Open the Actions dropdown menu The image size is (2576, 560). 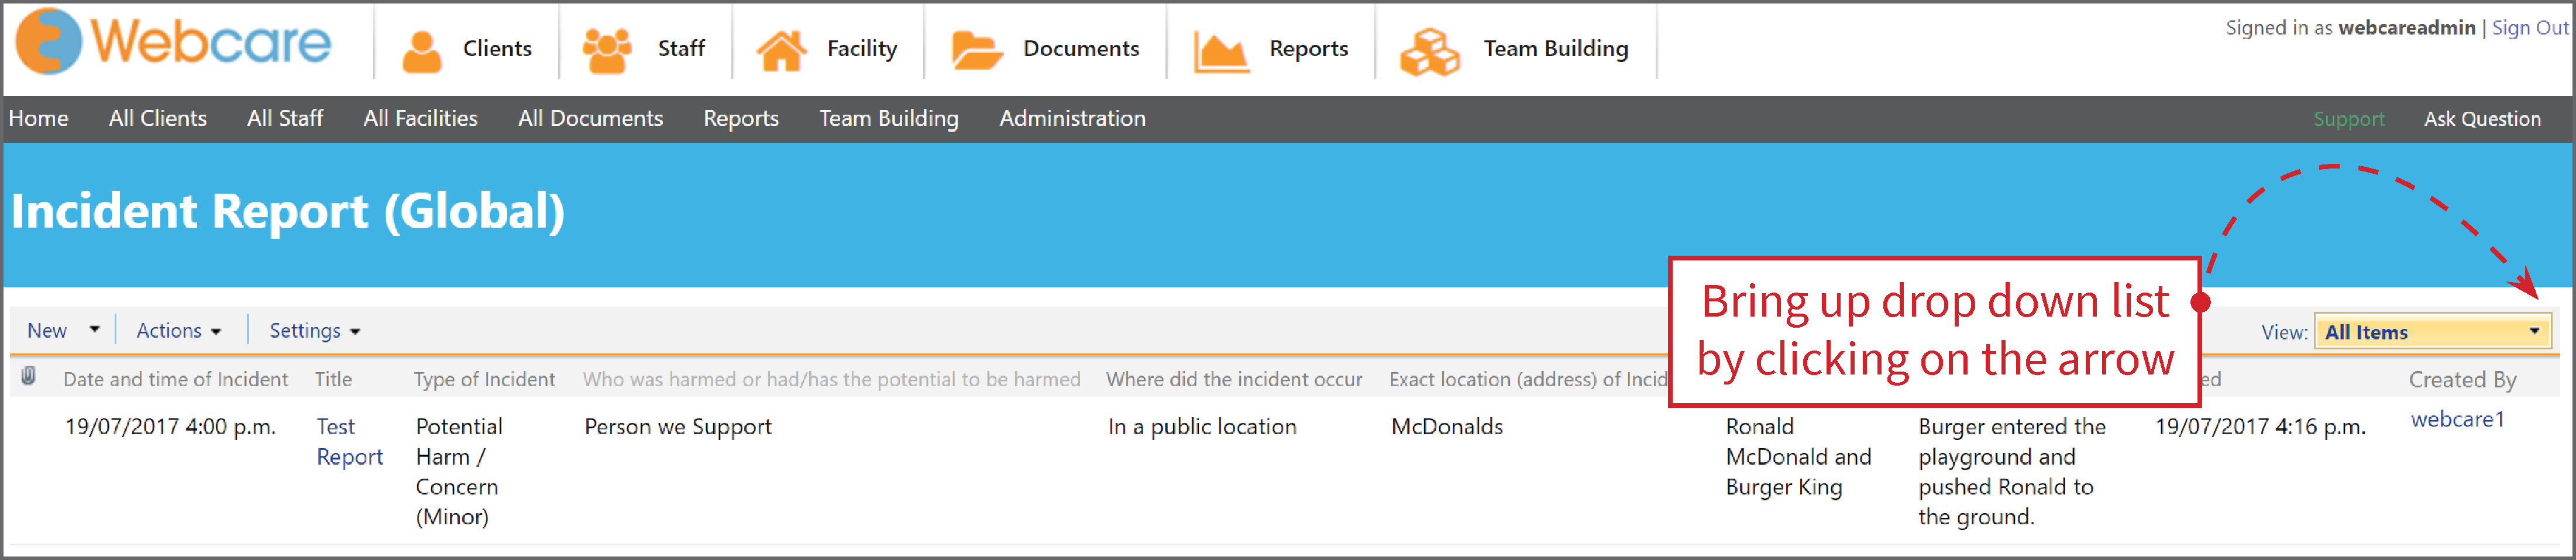178,330
